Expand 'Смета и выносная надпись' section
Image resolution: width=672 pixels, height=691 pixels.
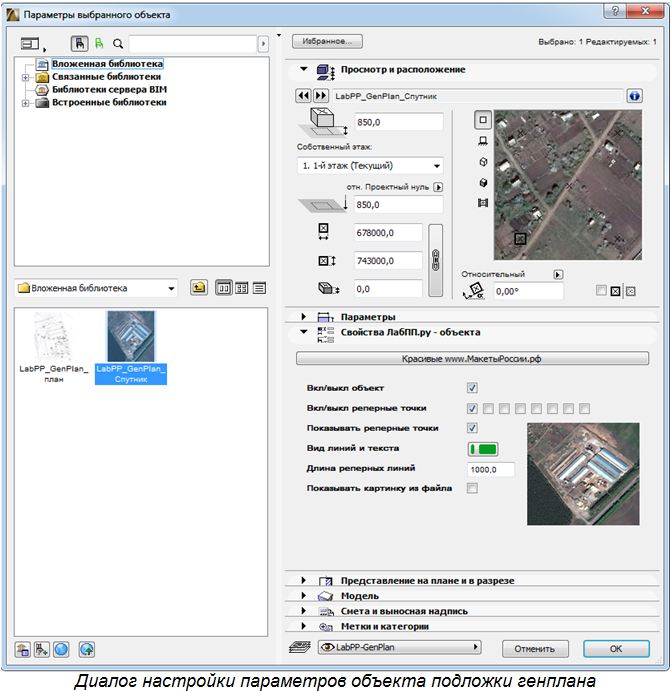(x=304, y=611)
